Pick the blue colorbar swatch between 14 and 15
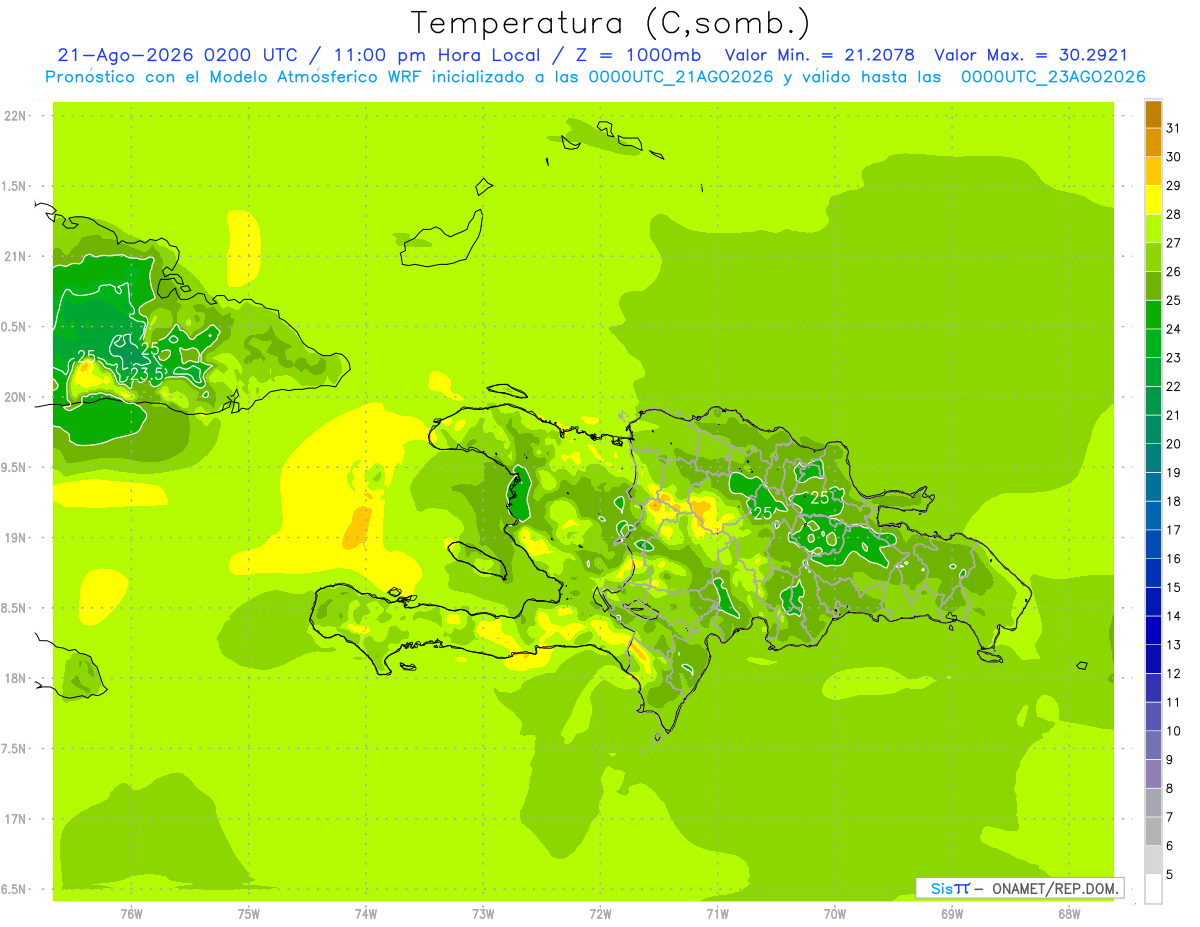The height and width of the screenshot is (927, 1200). 1153,602
